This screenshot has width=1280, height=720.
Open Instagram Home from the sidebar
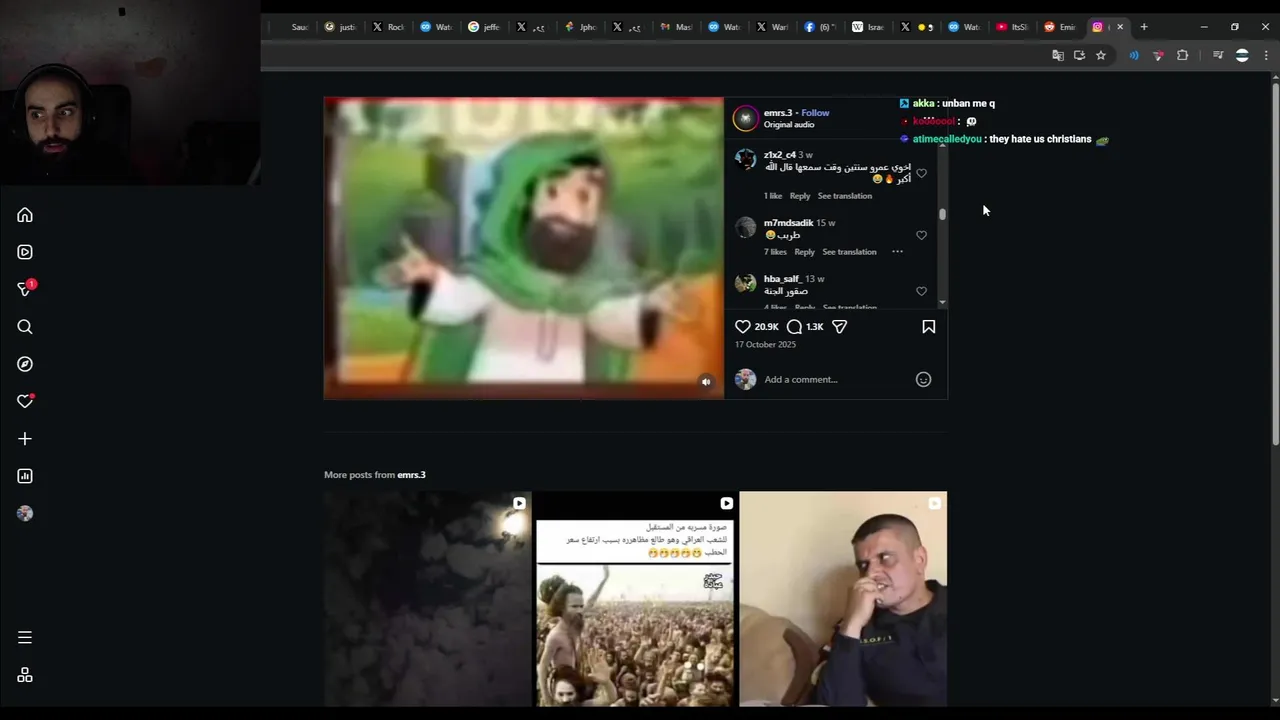(25, 215)
